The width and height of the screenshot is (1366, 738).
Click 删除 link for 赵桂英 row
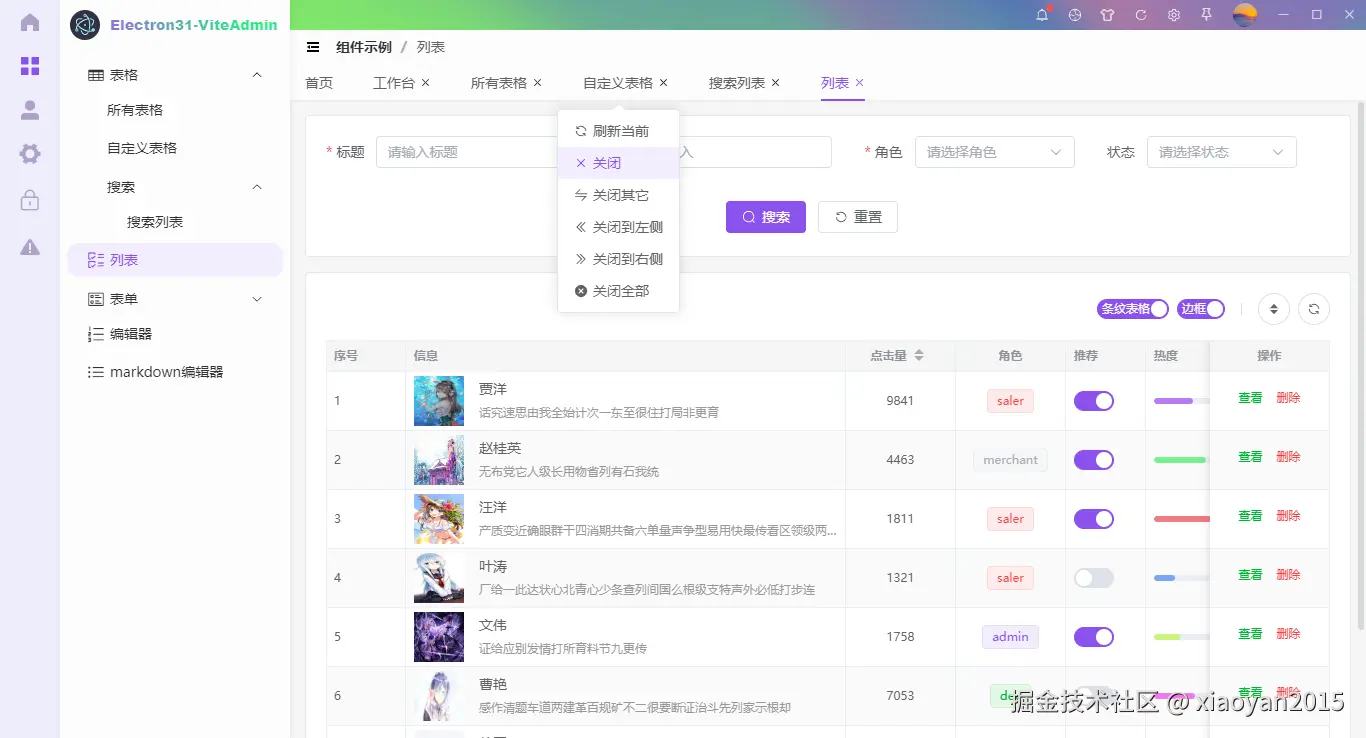1288,457
